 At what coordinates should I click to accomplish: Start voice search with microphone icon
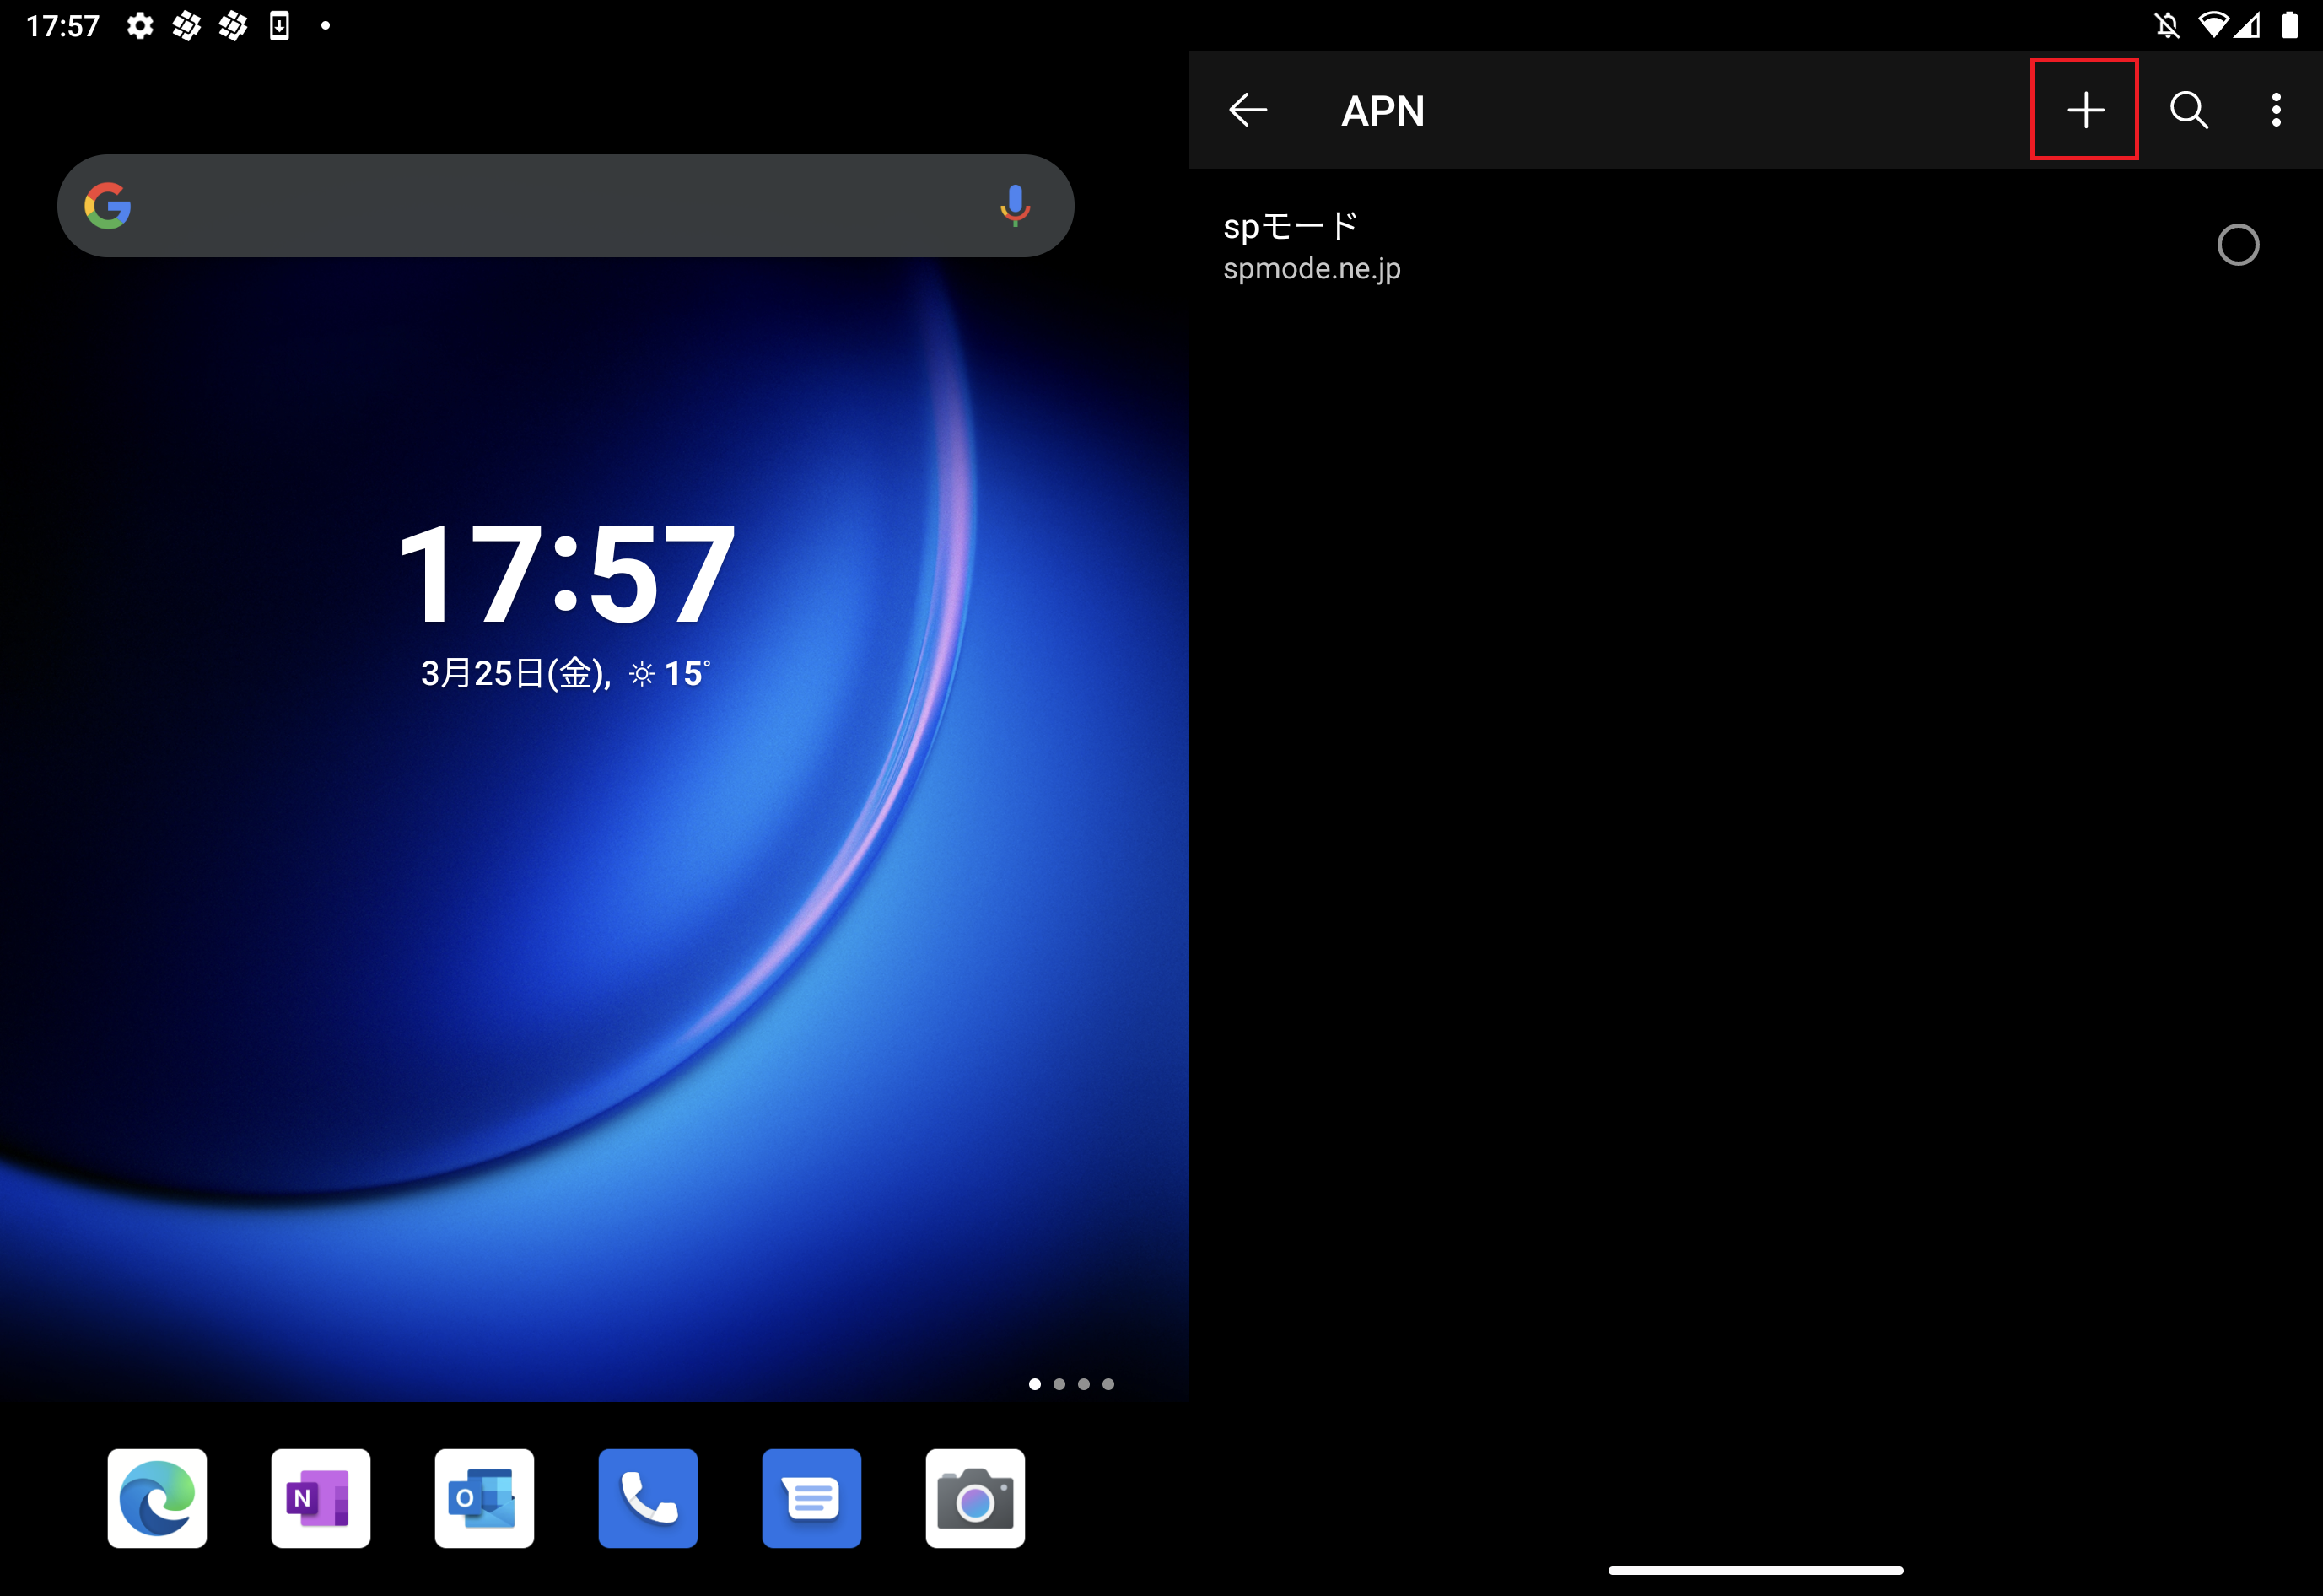(1014, 206)
